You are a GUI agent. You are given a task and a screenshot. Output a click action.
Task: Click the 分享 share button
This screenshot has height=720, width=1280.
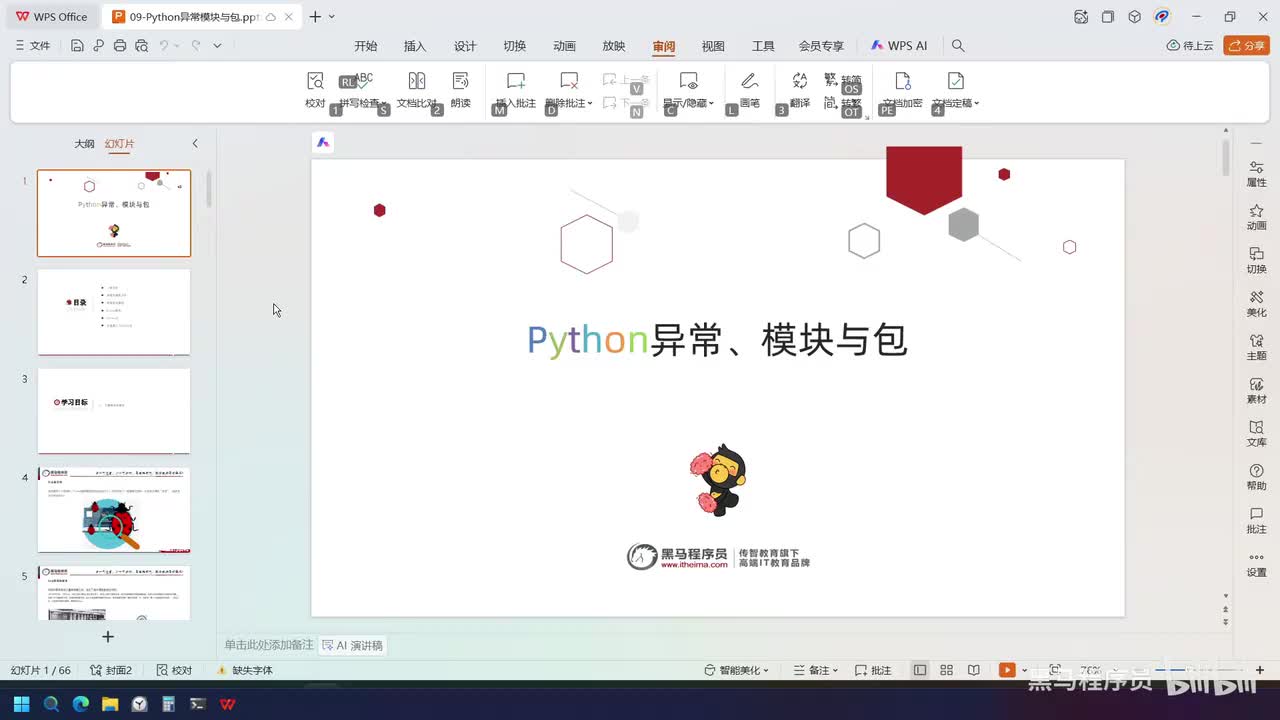pos(1246,46)
